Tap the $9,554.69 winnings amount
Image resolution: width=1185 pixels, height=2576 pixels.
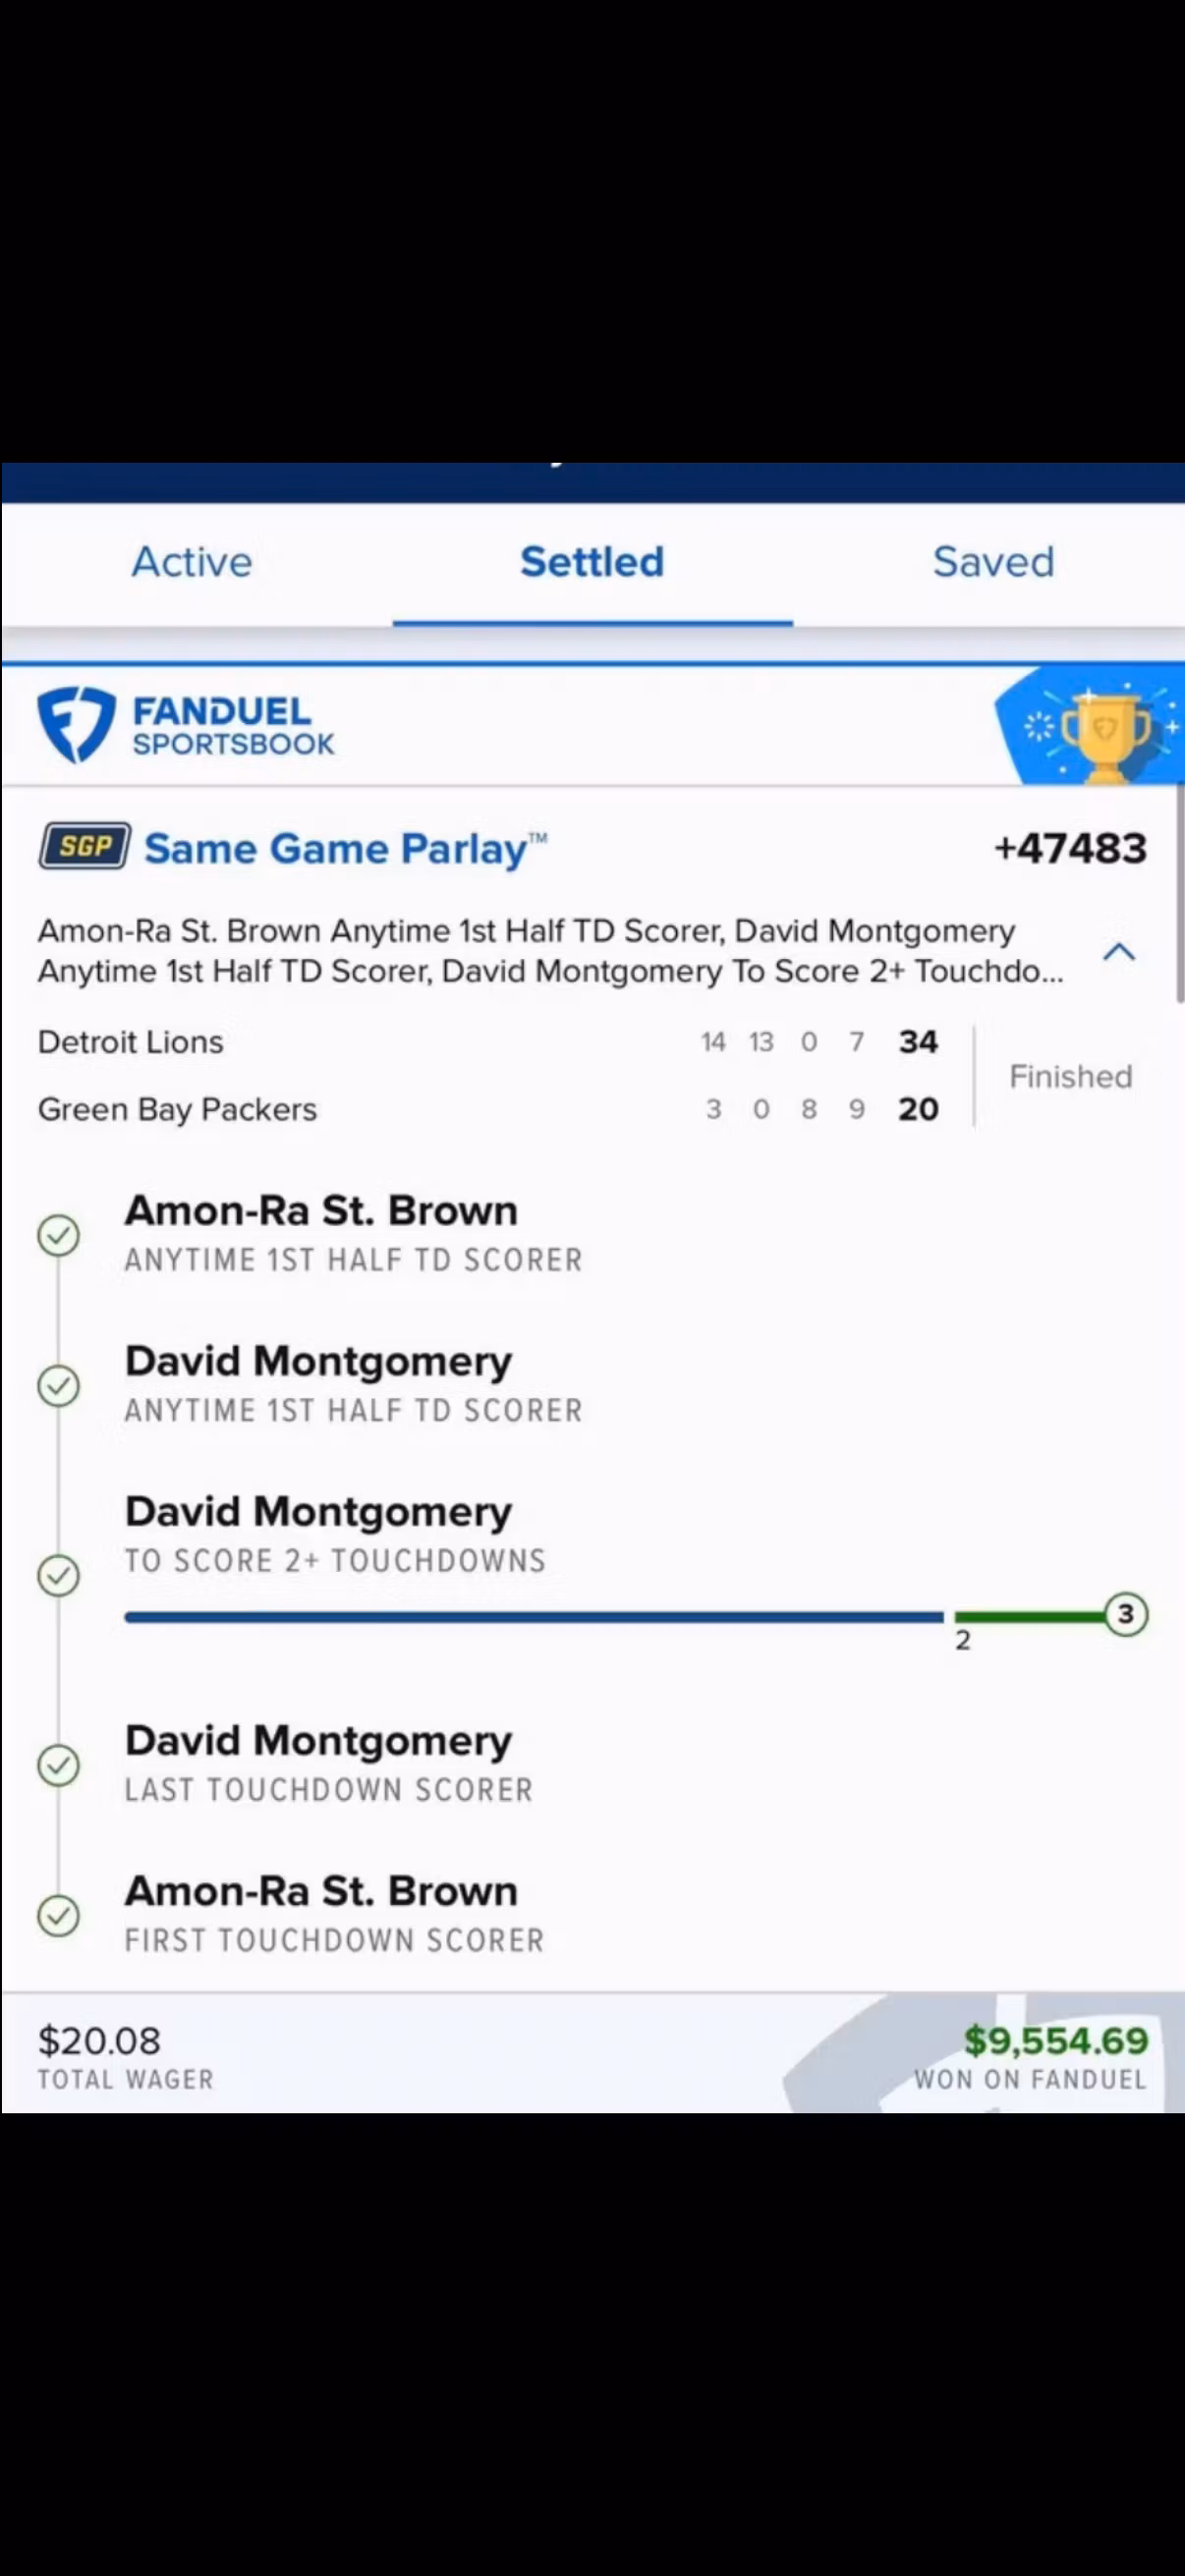(1056, 2040)
